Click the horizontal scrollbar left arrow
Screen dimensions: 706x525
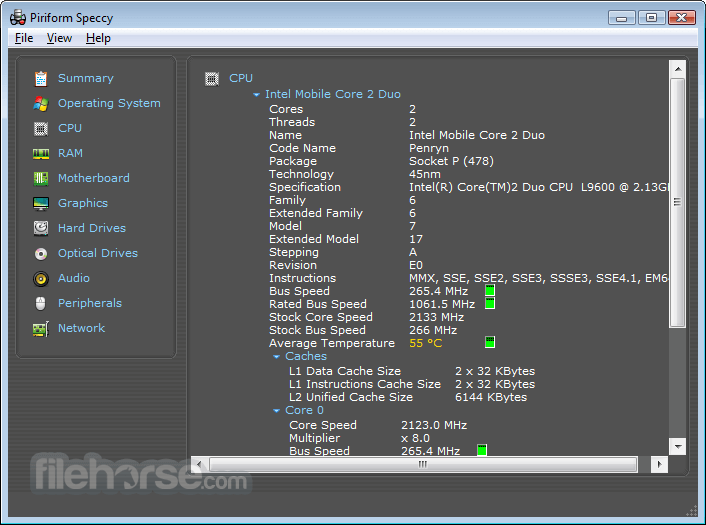[199, 464]
